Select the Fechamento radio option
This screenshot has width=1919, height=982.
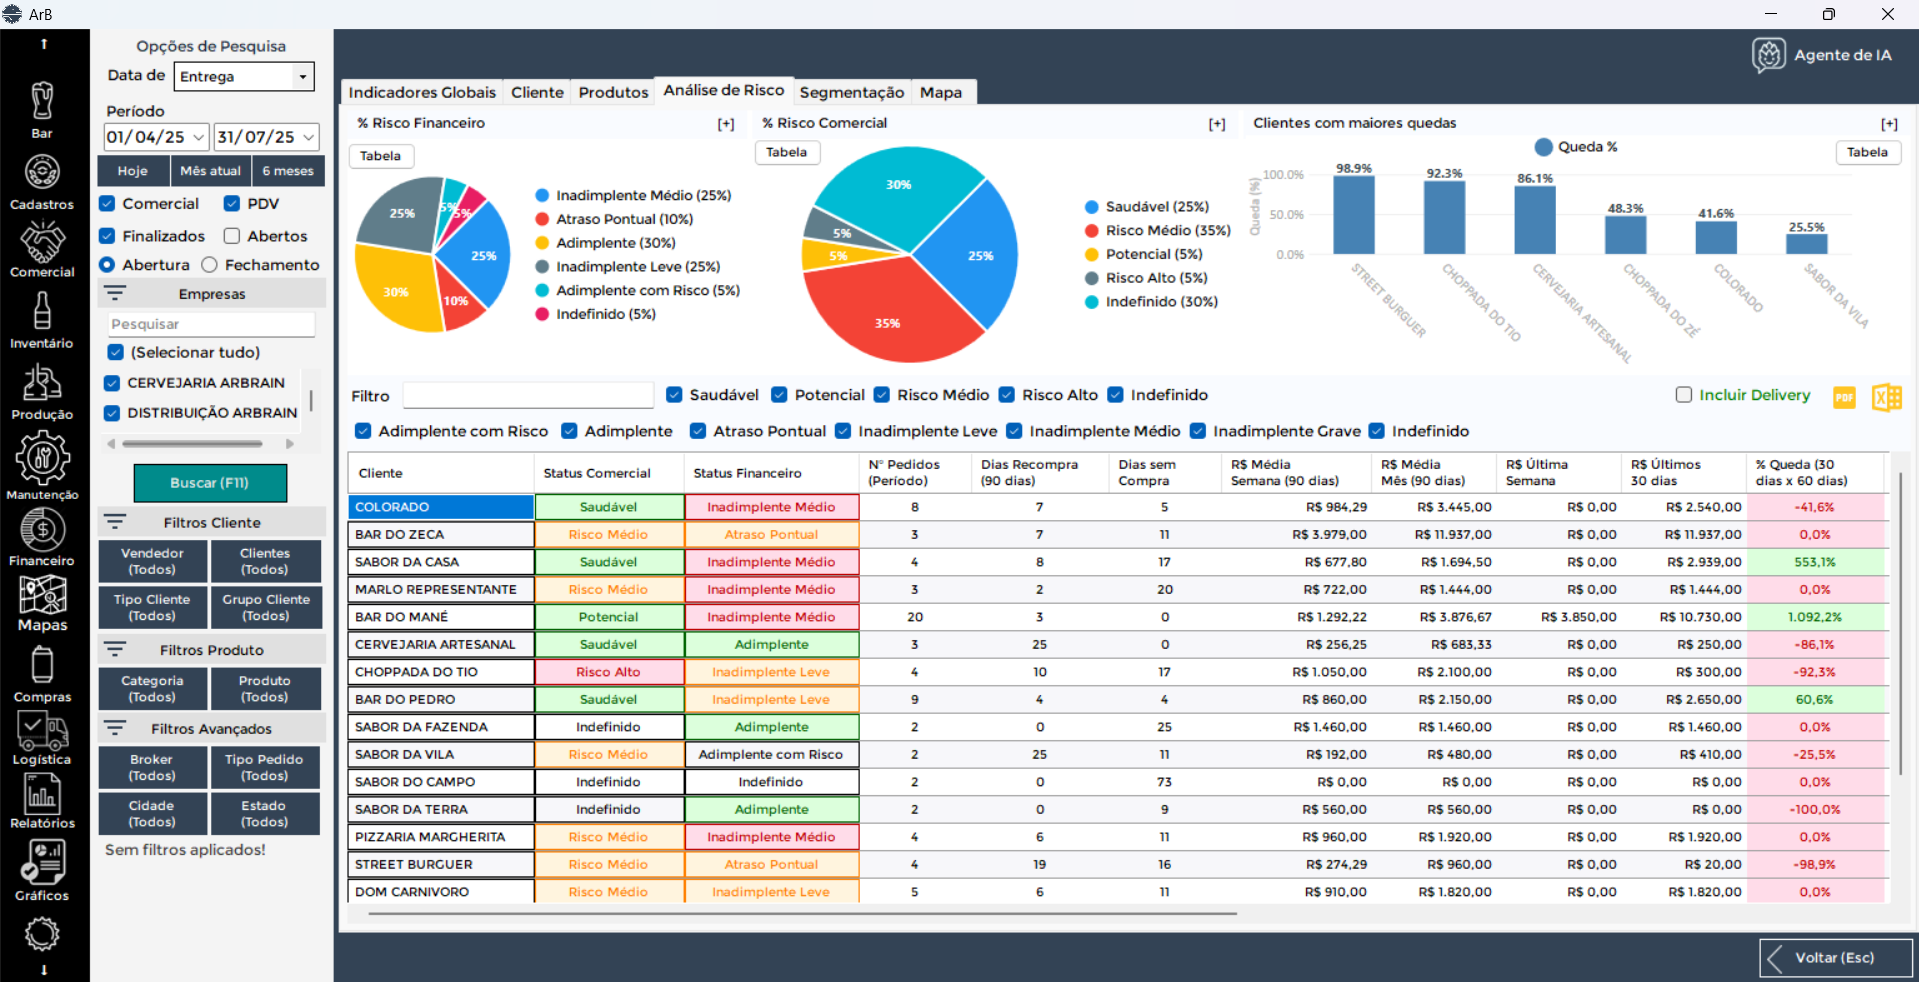210,265
